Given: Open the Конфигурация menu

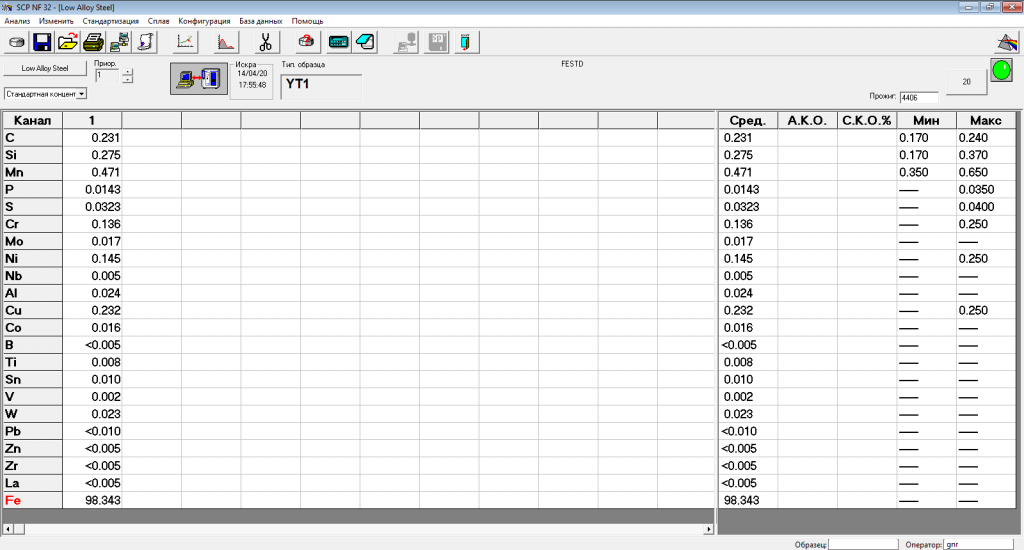Looking at the screenshot, I should [204, 20].
